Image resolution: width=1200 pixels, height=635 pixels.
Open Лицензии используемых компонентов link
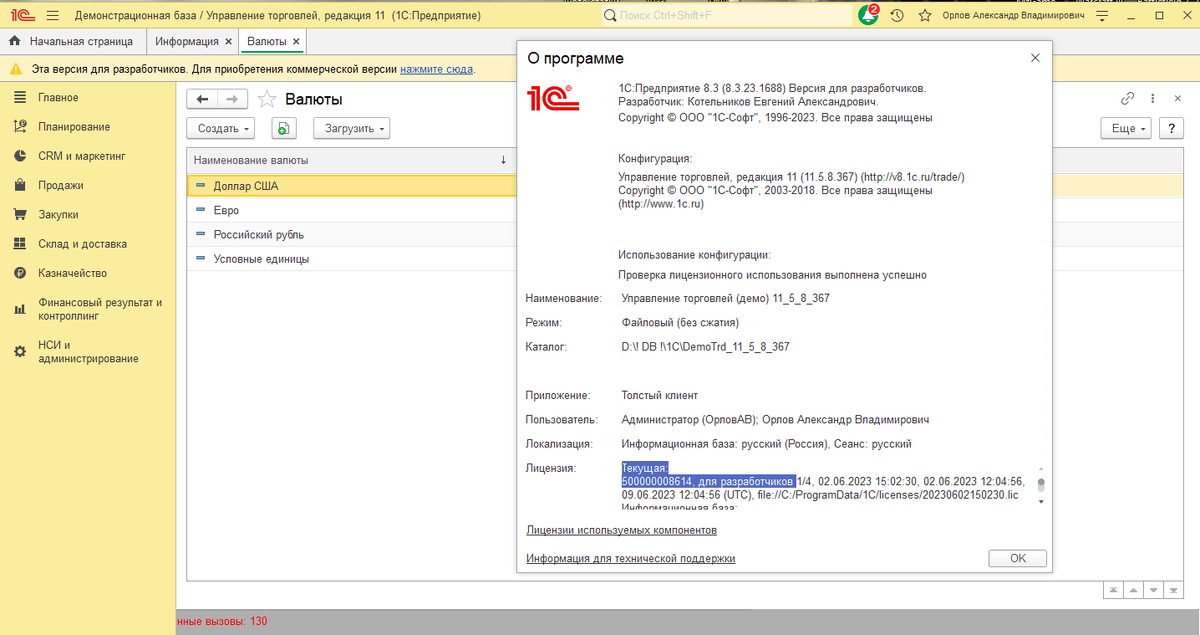tap(621, 529)
